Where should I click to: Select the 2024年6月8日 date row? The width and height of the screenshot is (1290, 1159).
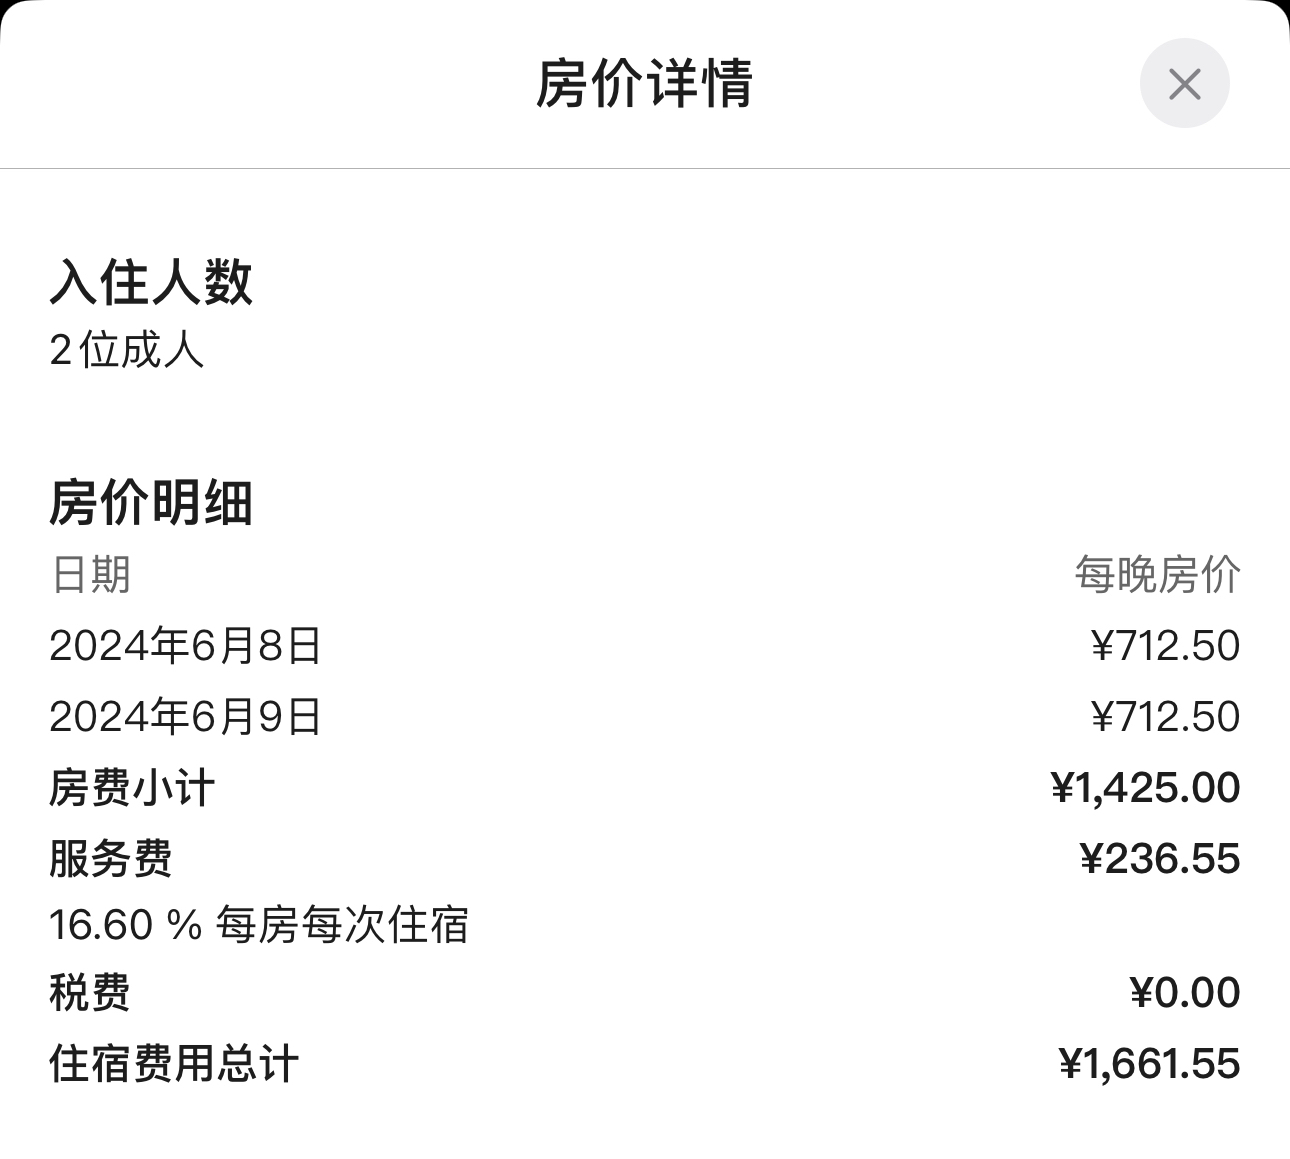pyautogui.click(x=644, y=645)
